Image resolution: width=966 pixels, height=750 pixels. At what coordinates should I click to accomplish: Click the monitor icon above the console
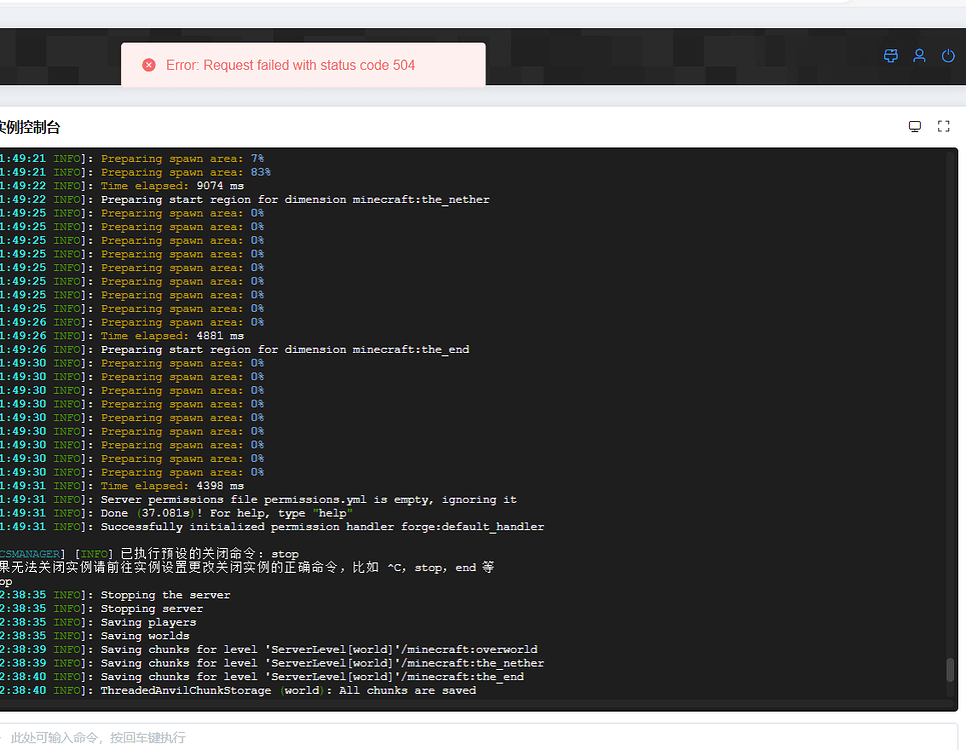pyautogui.click(x=914, y=126)
